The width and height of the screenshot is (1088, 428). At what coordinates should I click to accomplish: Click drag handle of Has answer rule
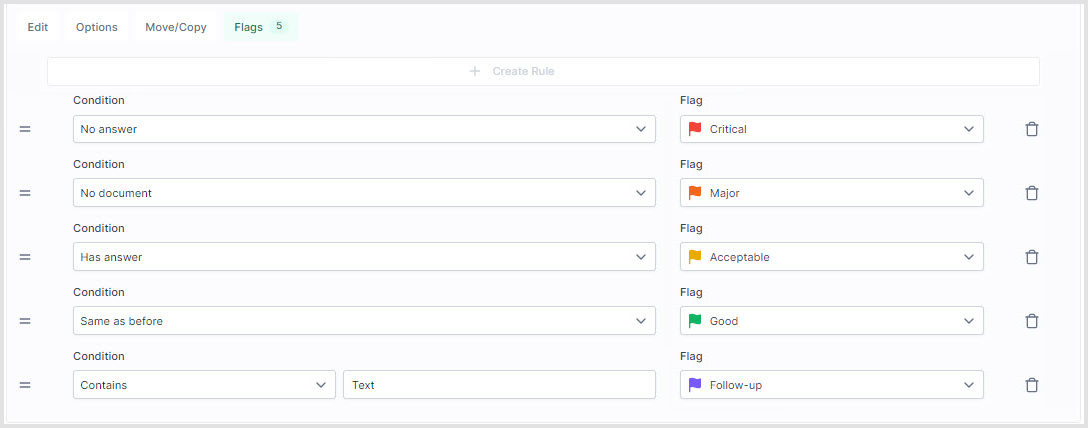pos(25,257)
